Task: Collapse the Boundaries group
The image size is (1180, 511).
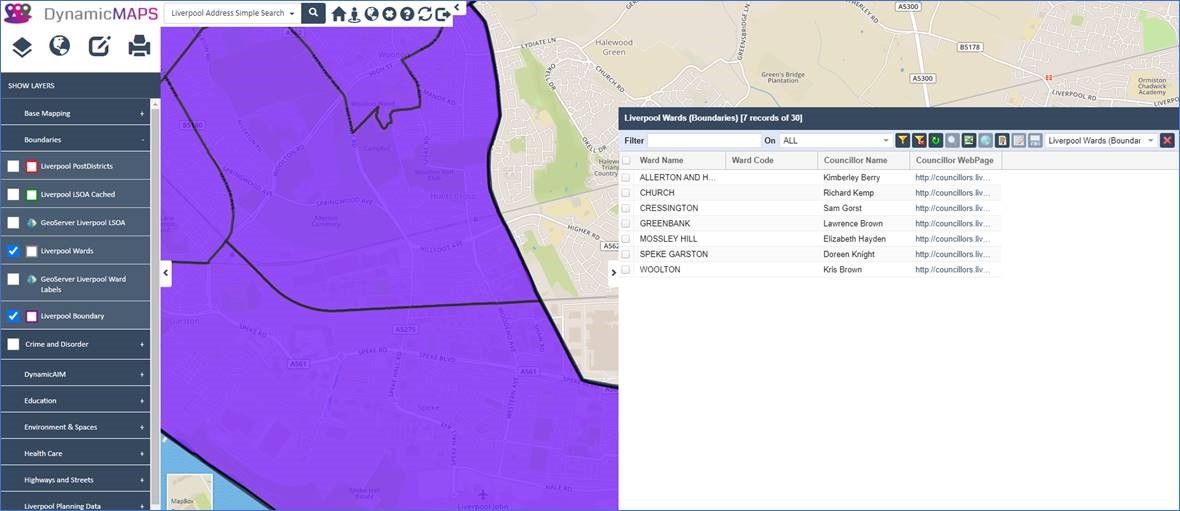Action: point(75,140)
